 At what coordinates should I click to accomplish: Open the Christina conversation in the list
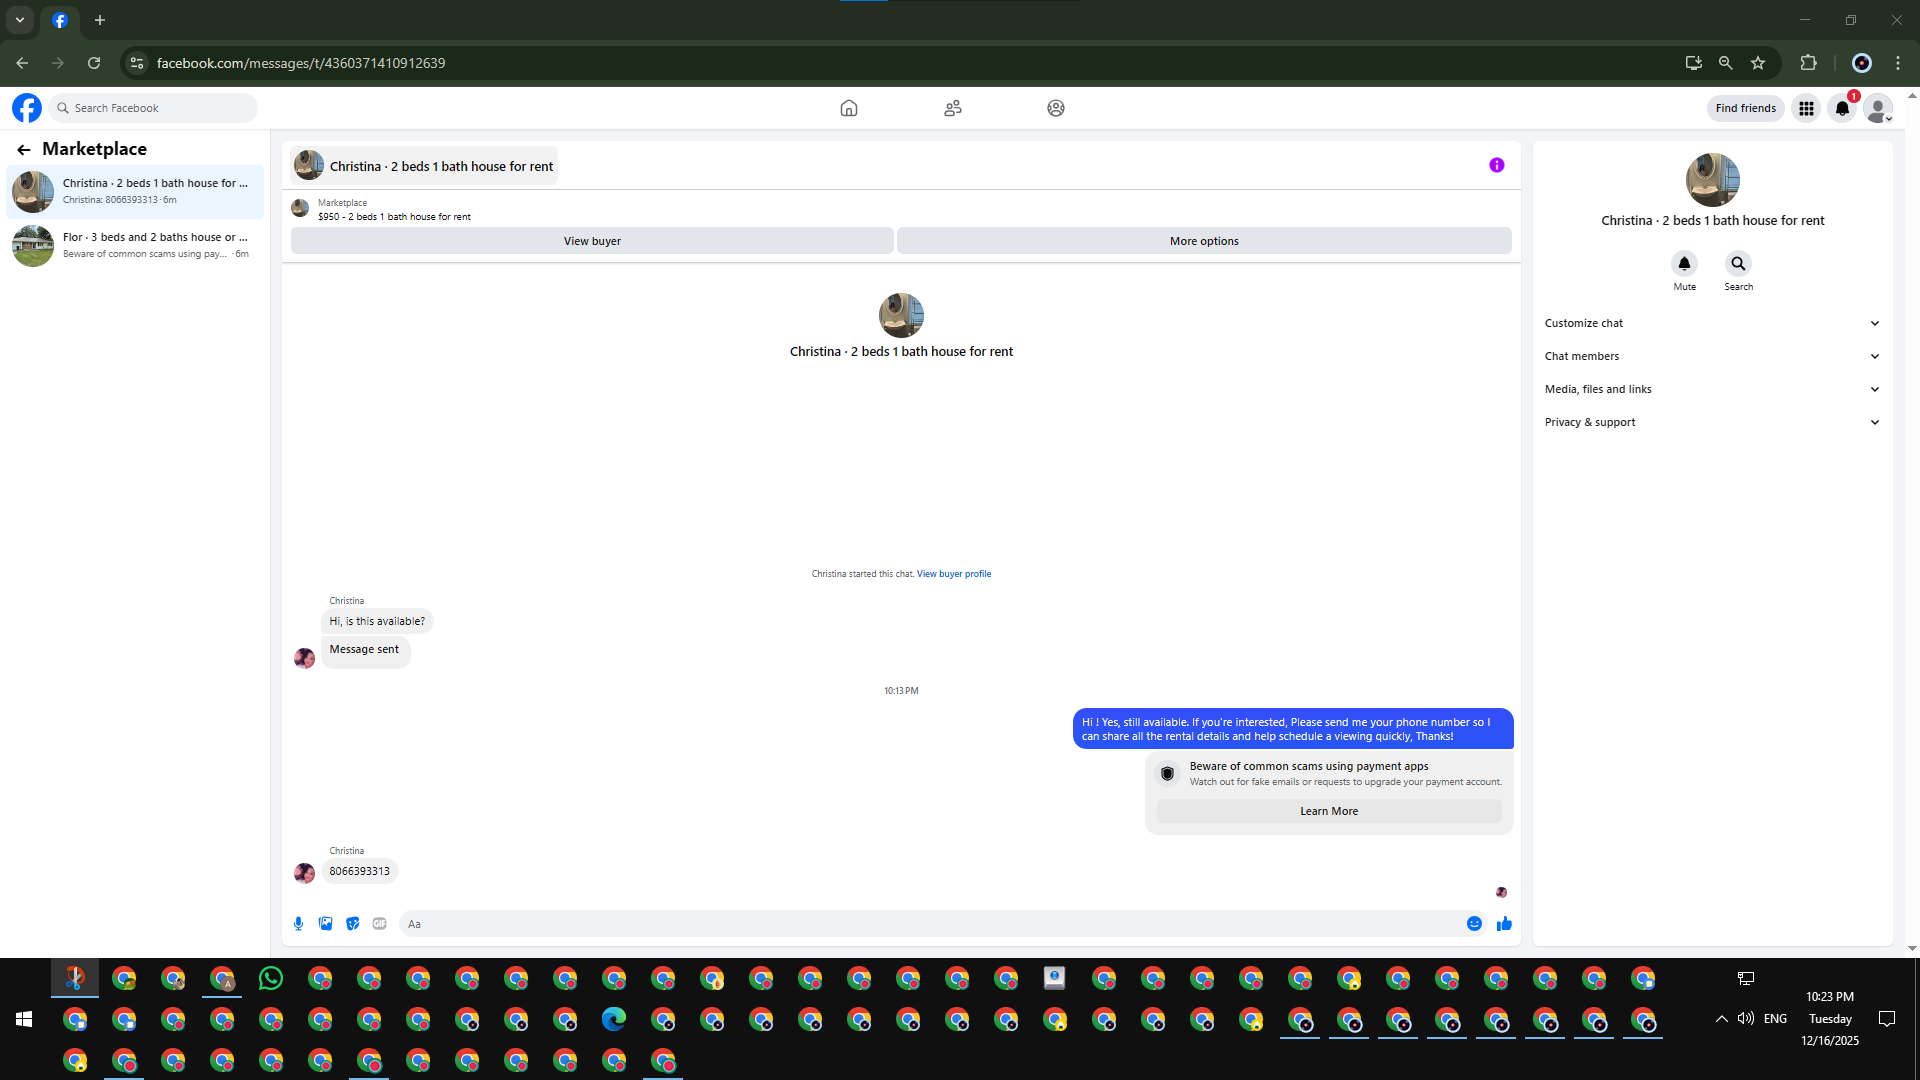pos(136,191)
